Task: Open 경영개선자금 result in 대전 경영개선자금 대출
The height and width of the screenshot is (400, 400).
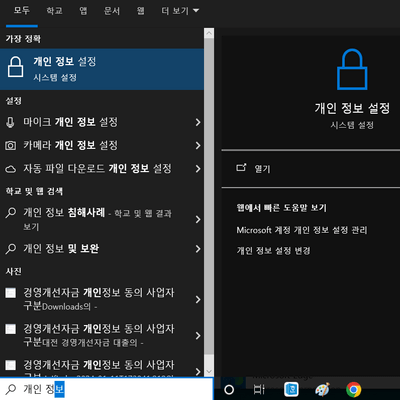Action: tap(102, 335)
